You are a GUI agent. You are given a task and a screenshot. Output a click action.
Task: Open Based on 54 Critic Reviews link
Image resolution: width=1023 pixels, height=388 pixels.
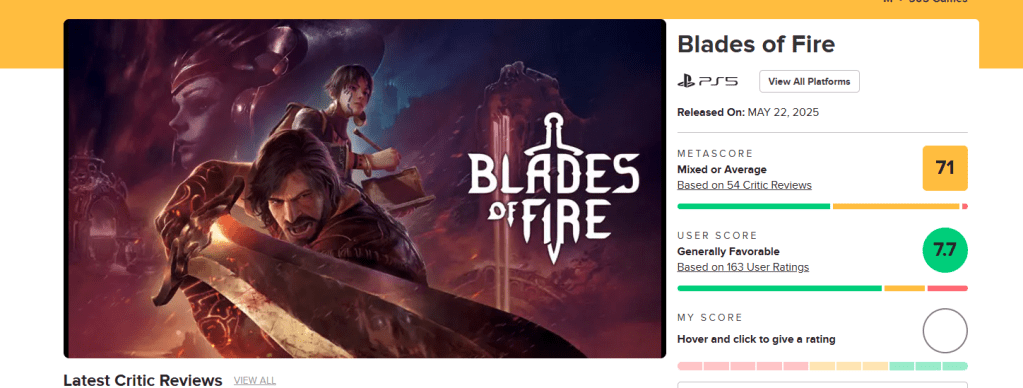click(x=744, y=185)
